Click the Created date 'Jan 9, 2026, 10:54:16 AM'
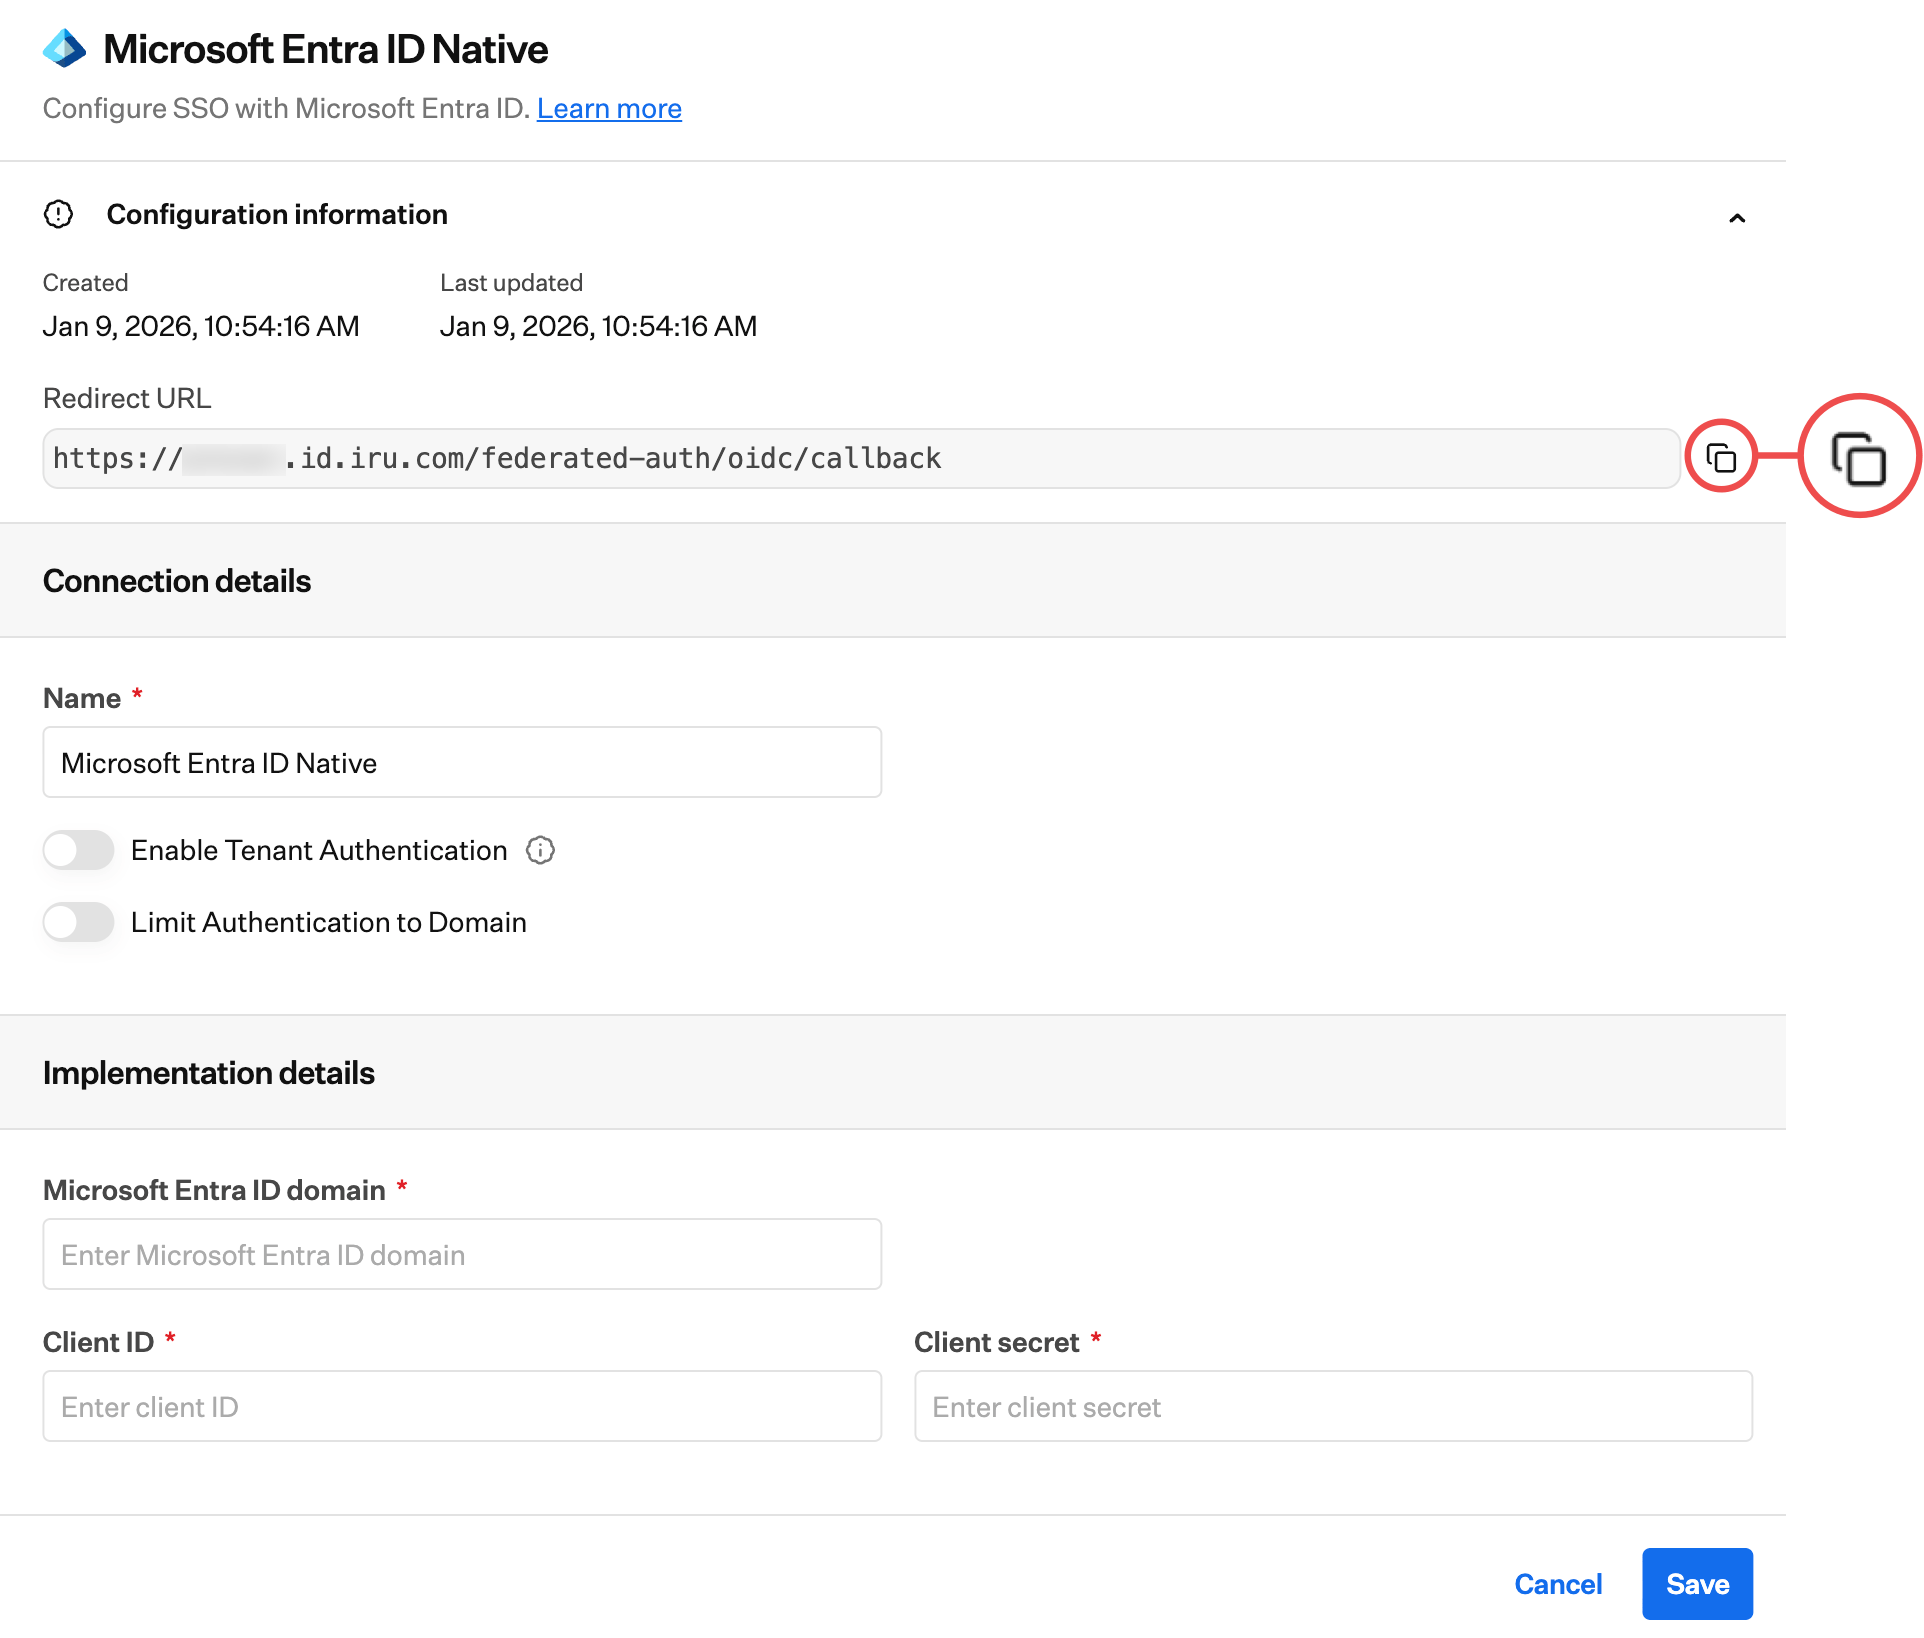Image resolution: width=1924 pixels, height=1638 pixels. [x=201, y=326]
